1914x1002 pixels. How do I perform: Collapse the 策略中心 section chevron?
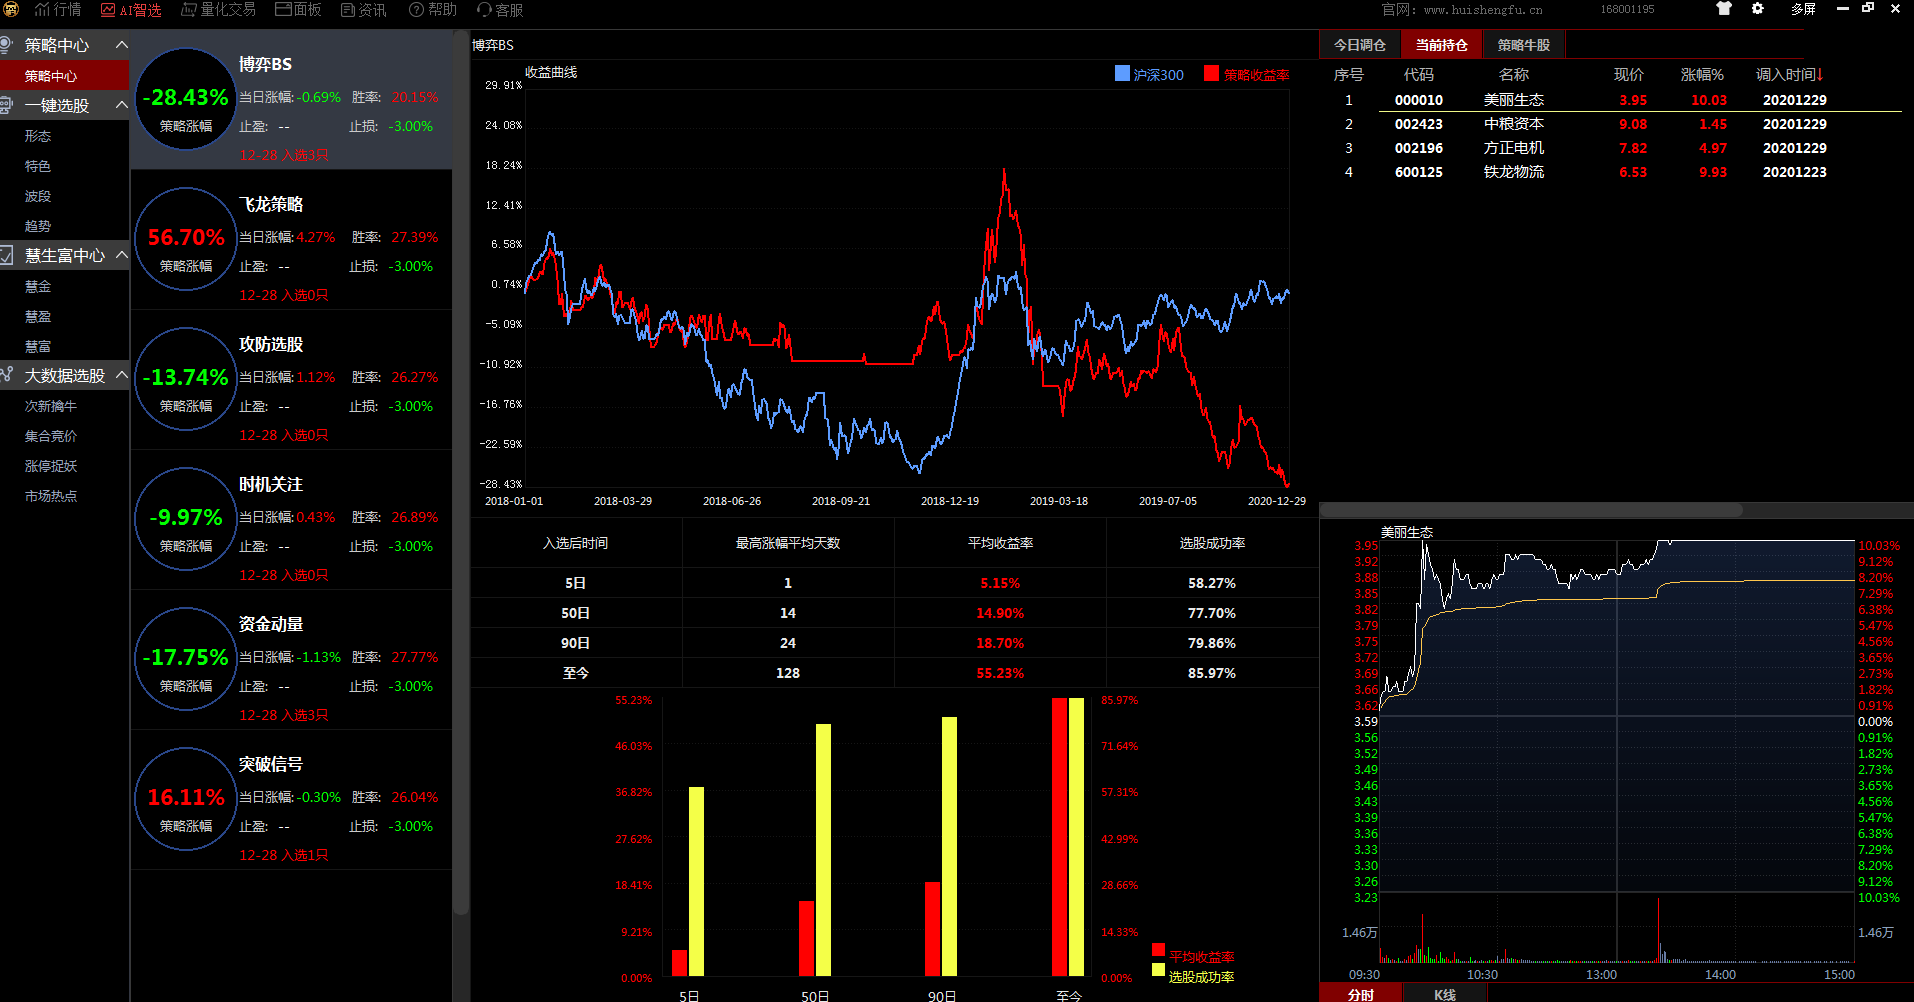point(121,45)
